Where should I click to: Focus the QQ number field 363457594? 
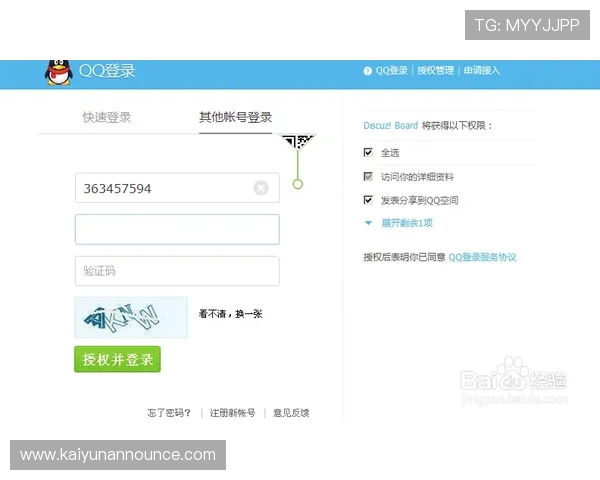tap(177, 188)
